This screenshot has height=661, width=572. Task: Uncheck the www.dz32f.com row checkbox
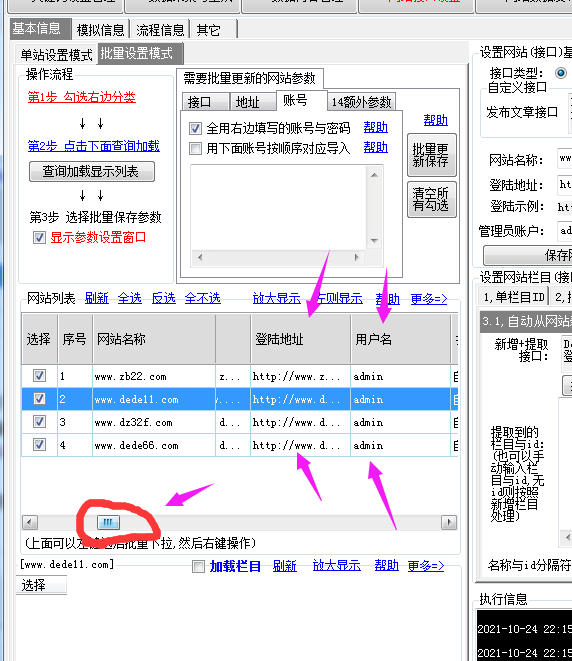tap(39, 422)
